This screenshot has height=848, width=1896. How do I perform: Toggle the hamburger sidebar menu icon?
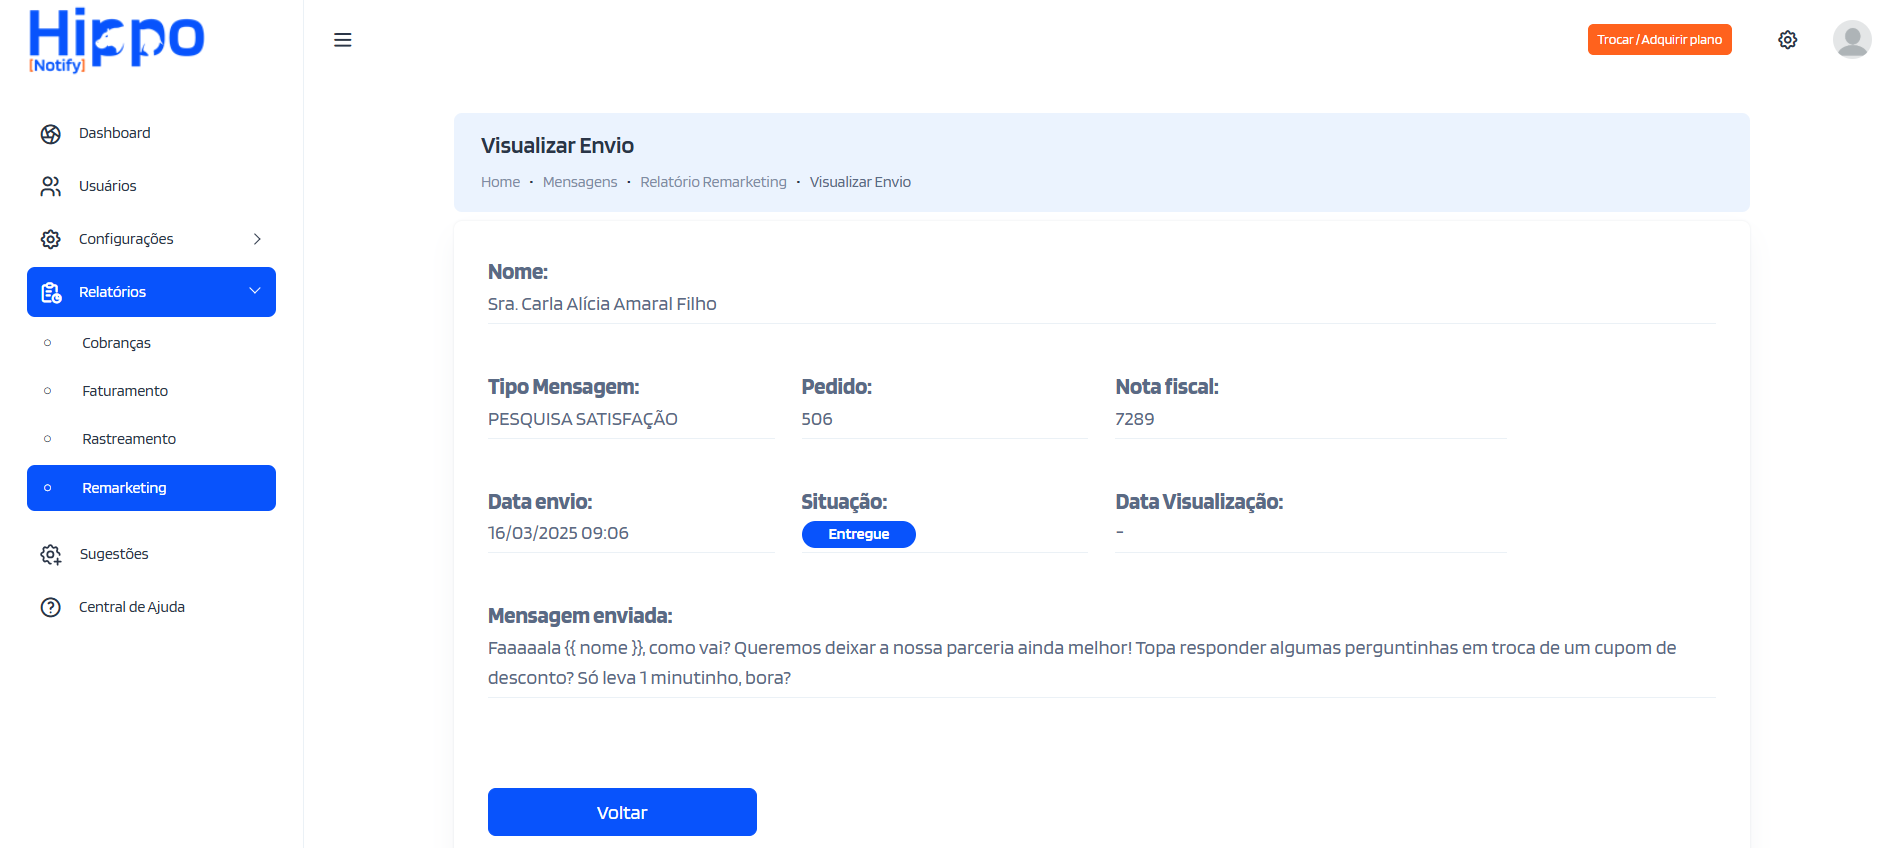(x=342, y=40)
